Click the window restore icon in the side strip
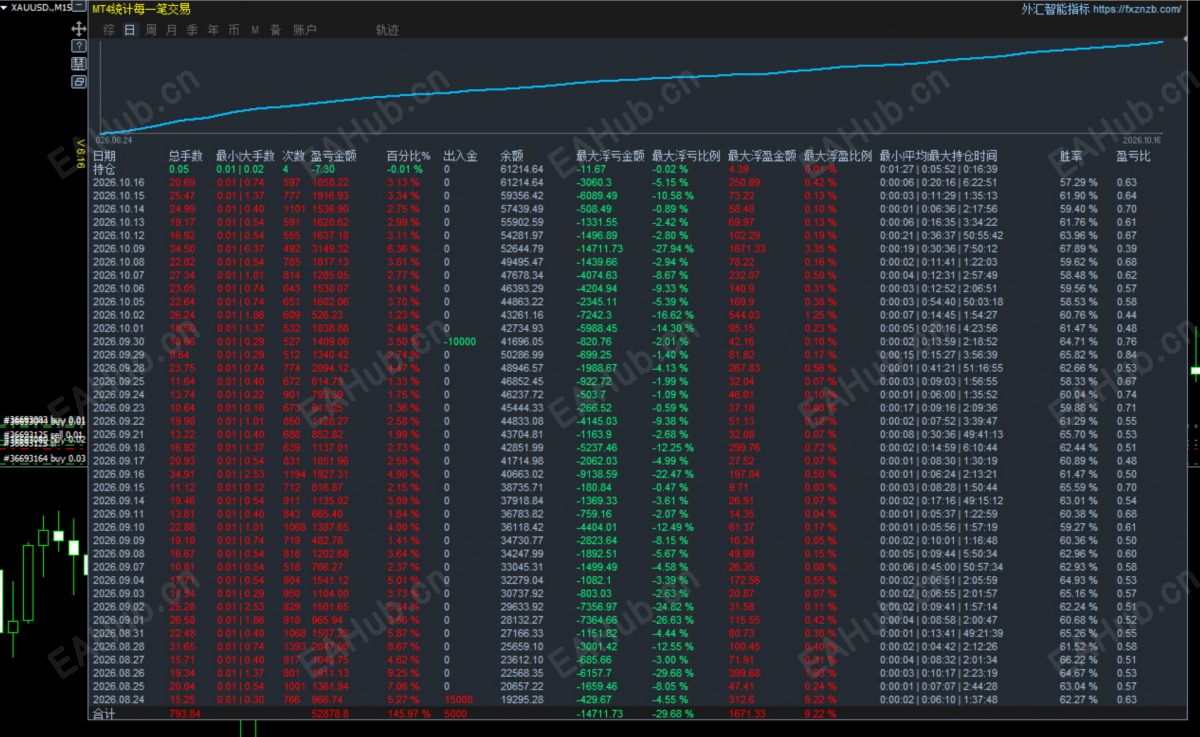 79,82
